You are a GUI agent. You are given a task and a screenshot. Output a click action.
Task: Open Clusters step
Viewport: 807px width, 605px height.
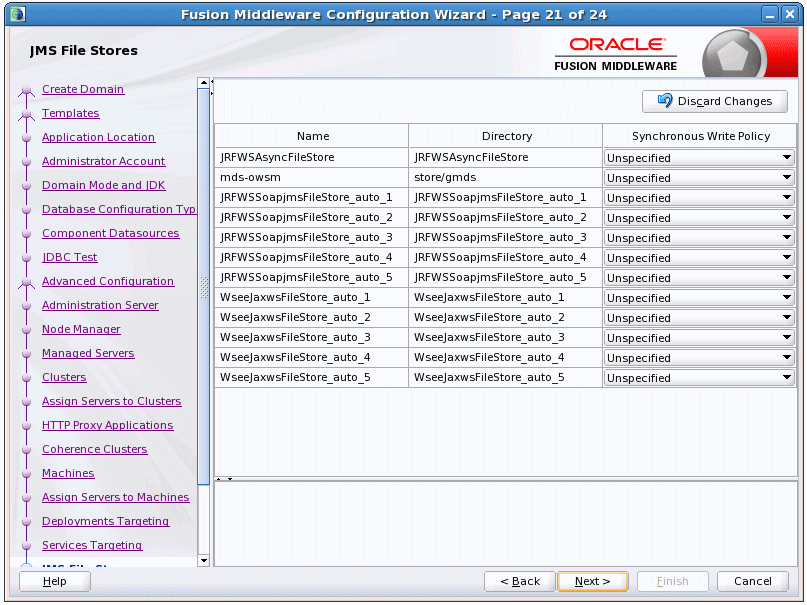click(64, 377)
